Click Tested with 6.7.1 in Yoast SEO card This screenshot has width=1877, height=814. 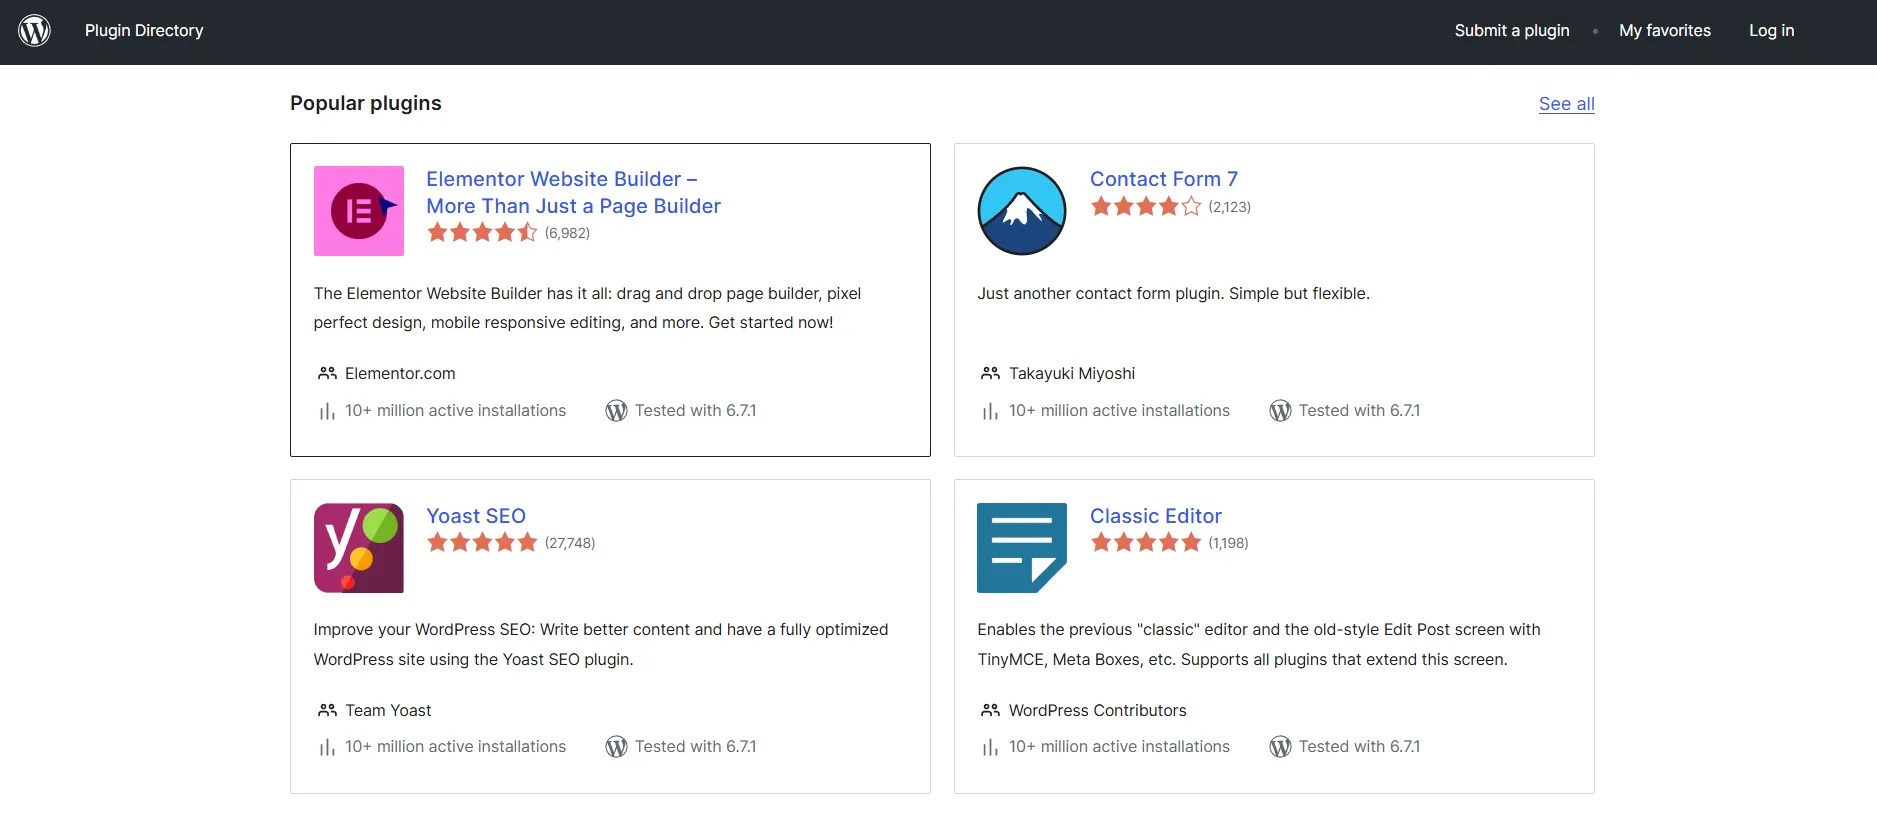pos(696,747)
